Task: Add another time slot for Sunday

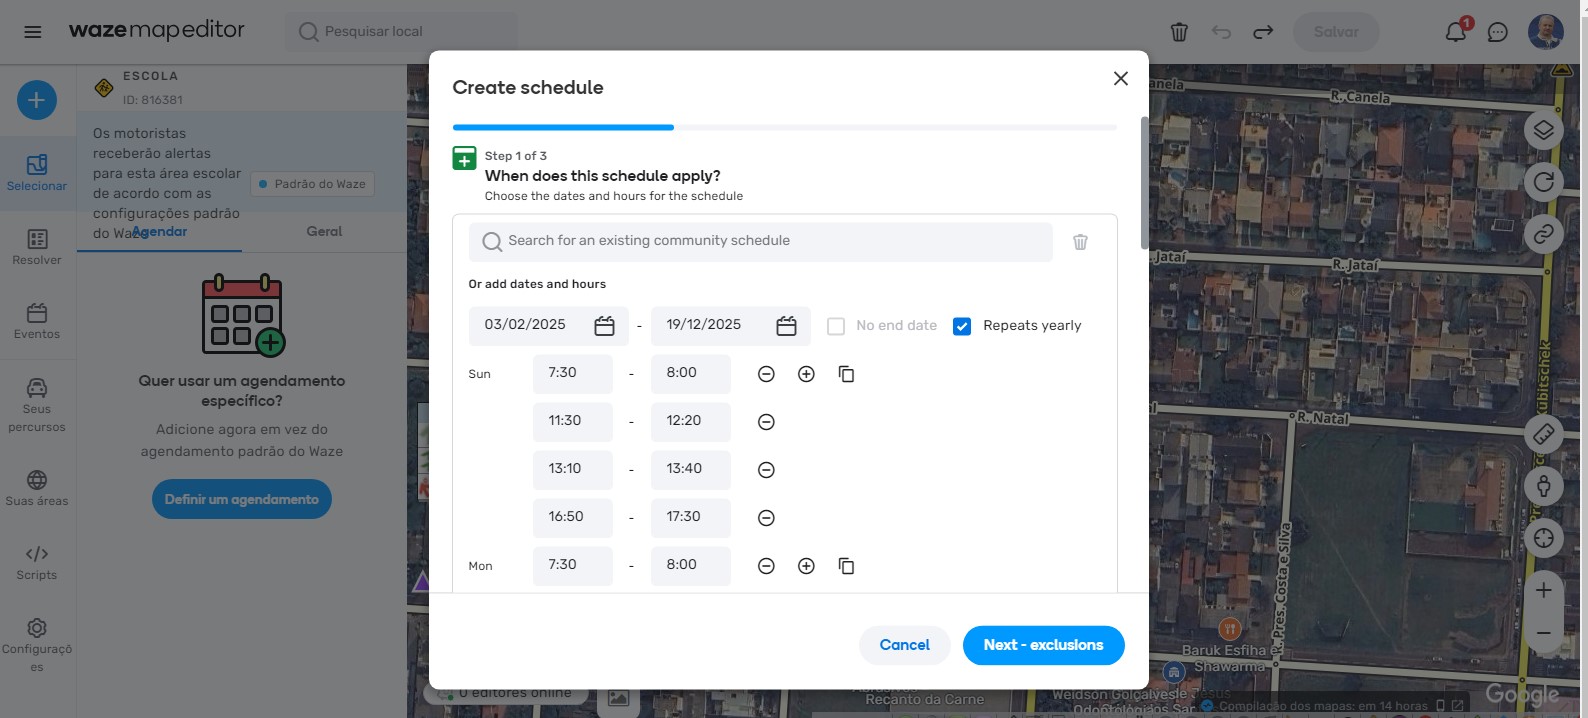Action: [806, 374]
